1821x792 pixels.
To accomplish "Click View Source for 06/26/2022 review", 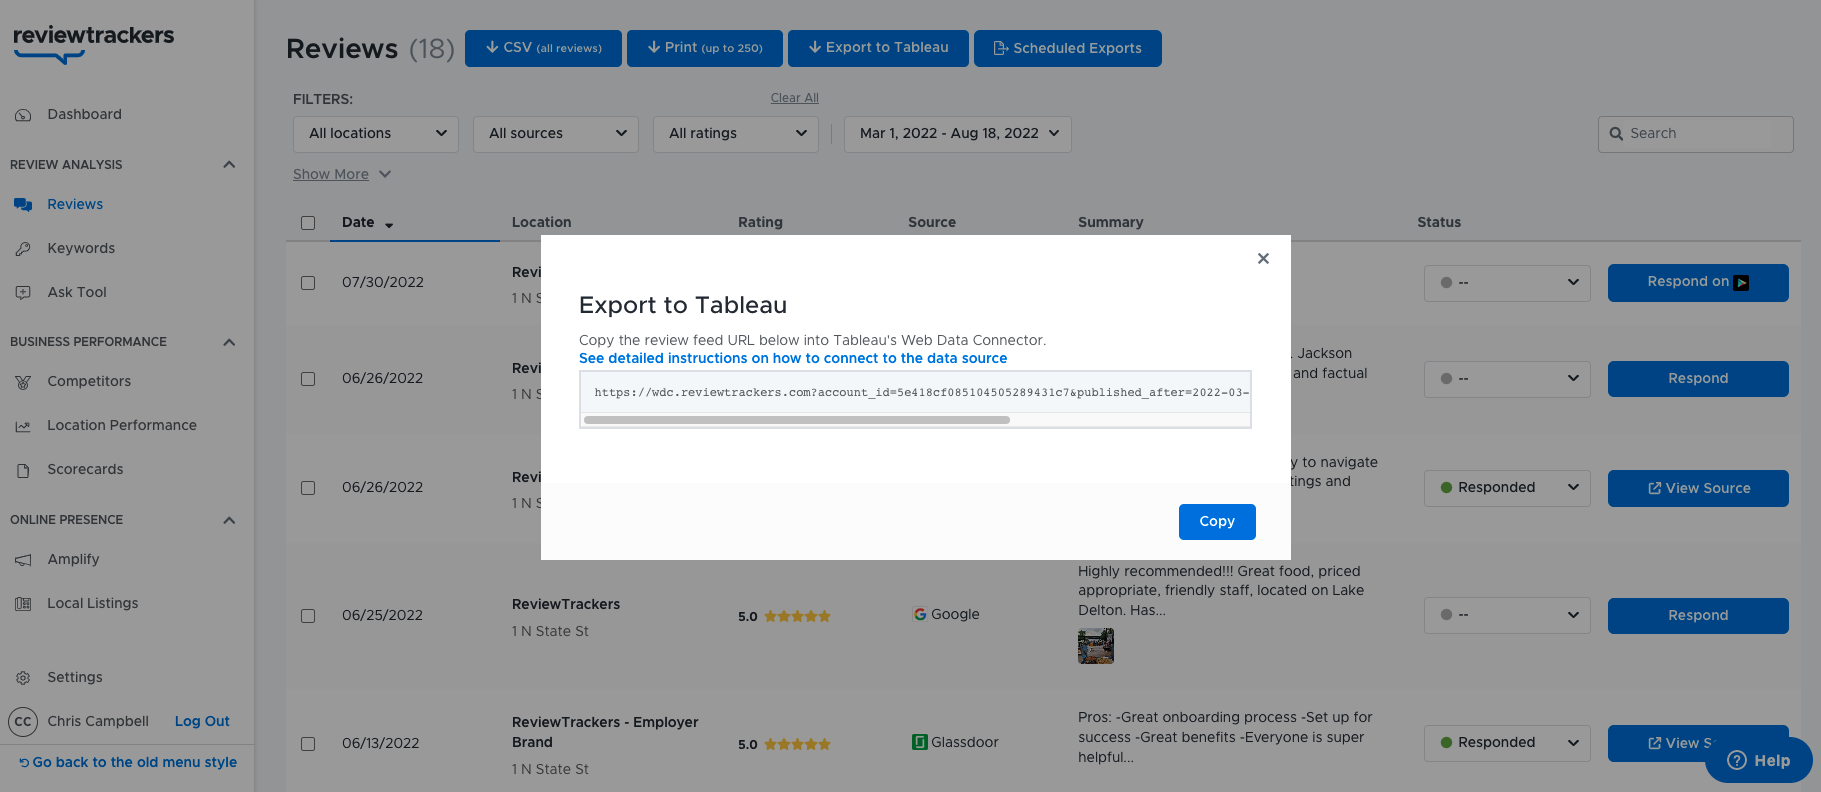I will coord(1698,488).
